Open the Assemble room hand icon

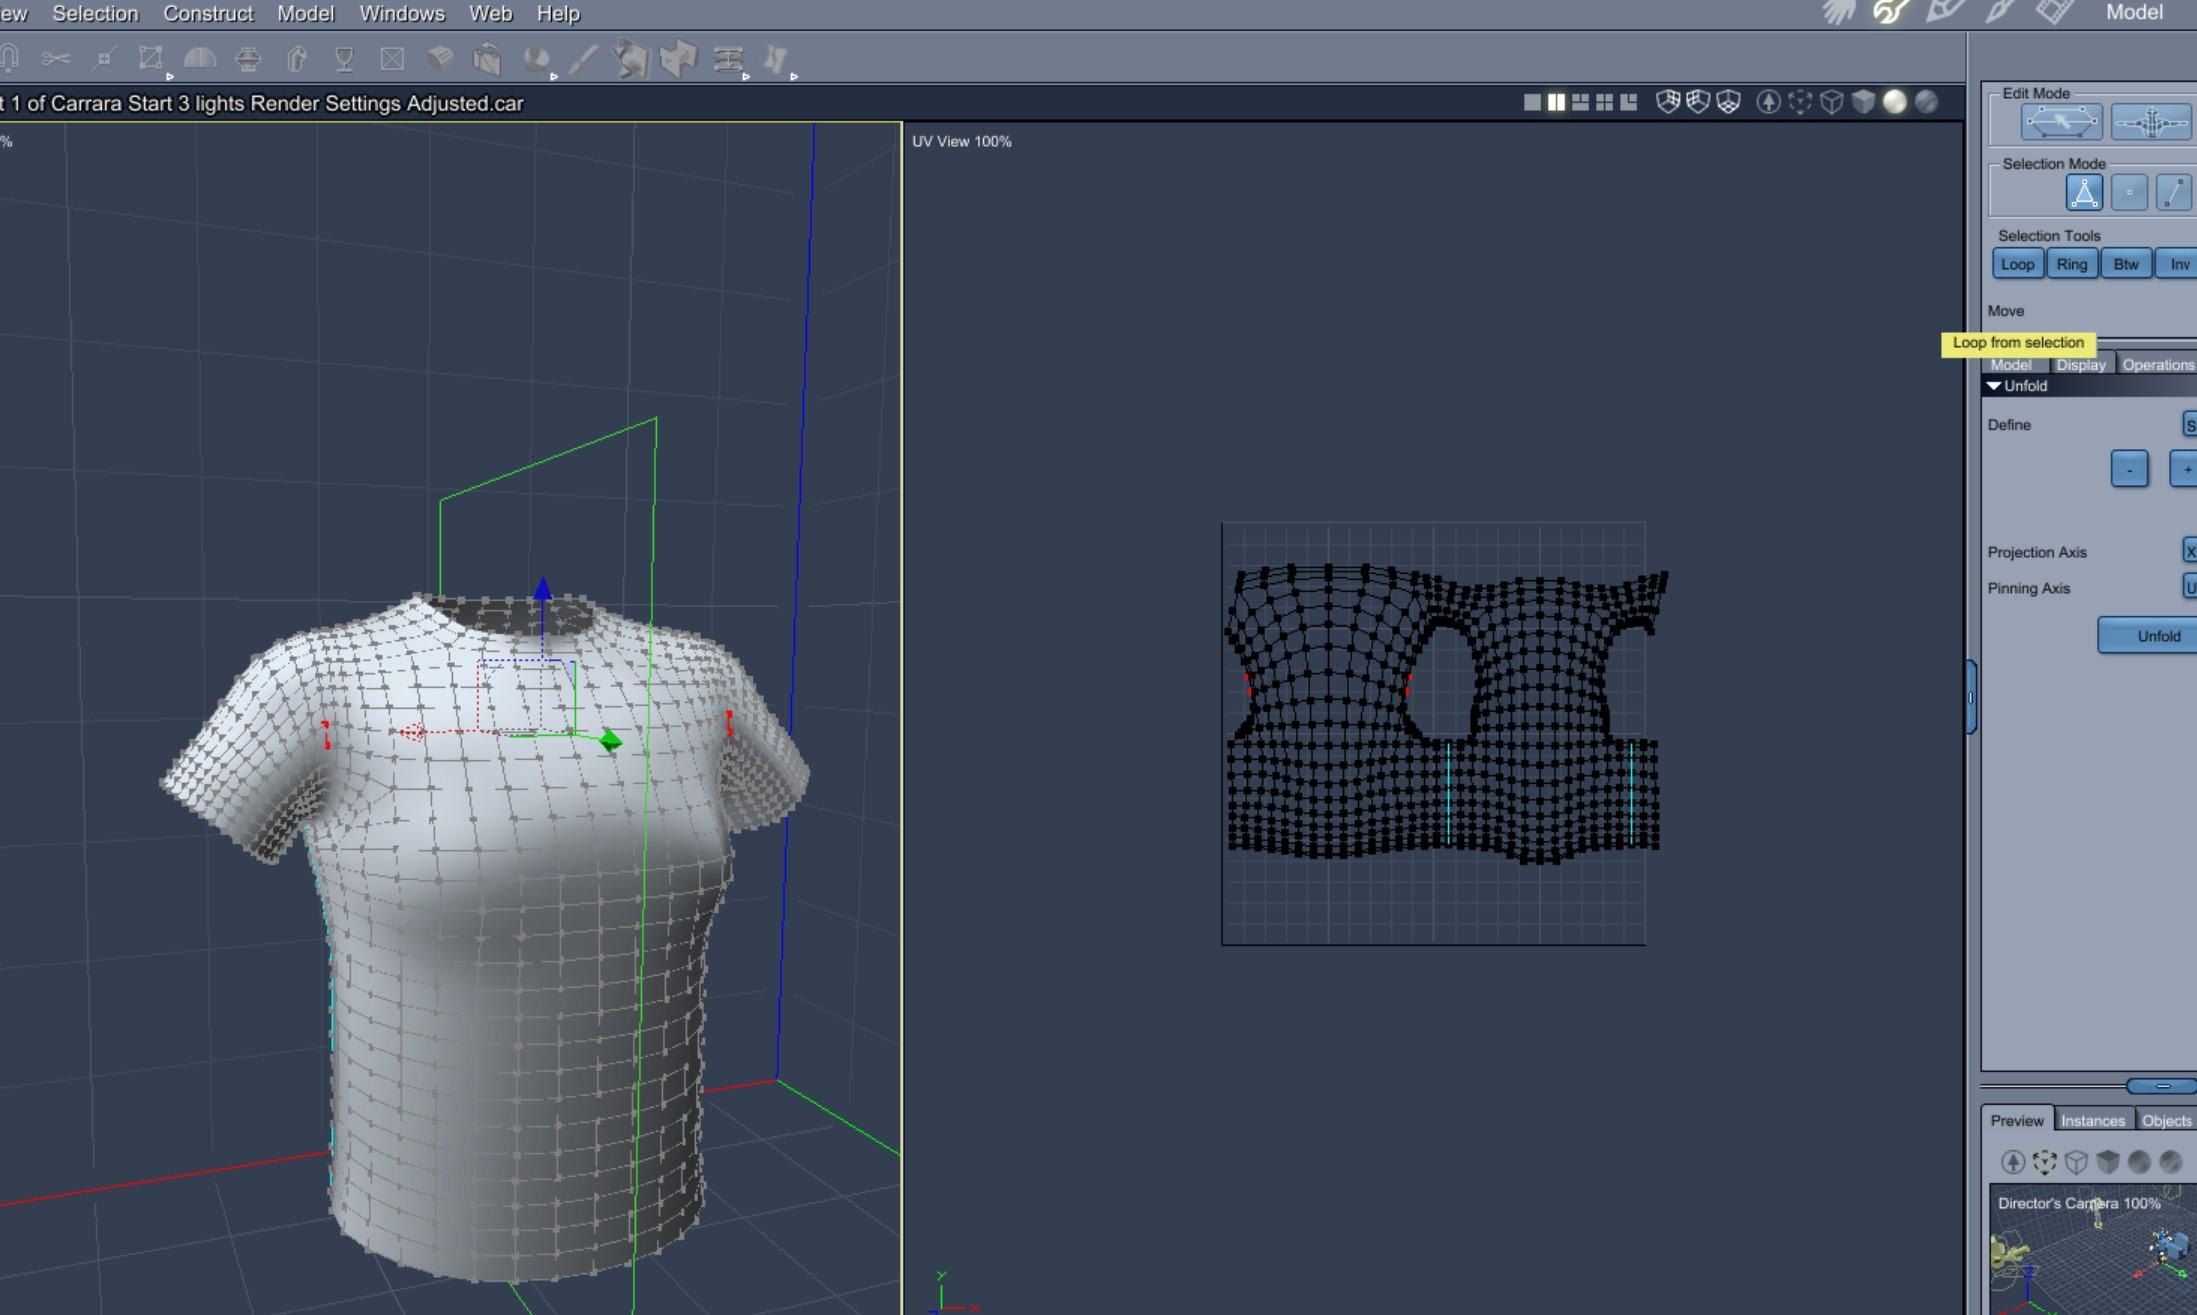point(1838,13)
